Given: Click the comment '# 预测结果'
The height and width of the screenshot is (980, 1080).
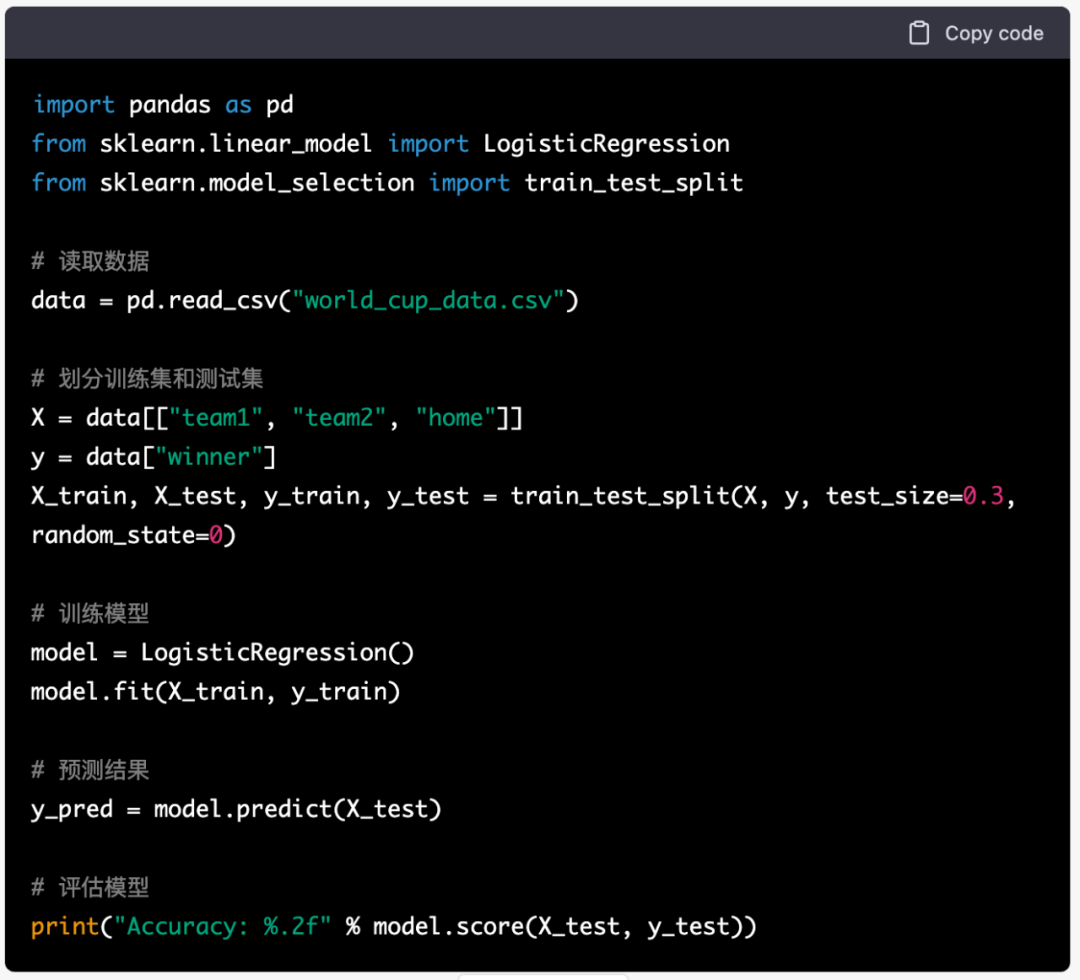Looking at the screenshot, I should [x=90, y=770].
